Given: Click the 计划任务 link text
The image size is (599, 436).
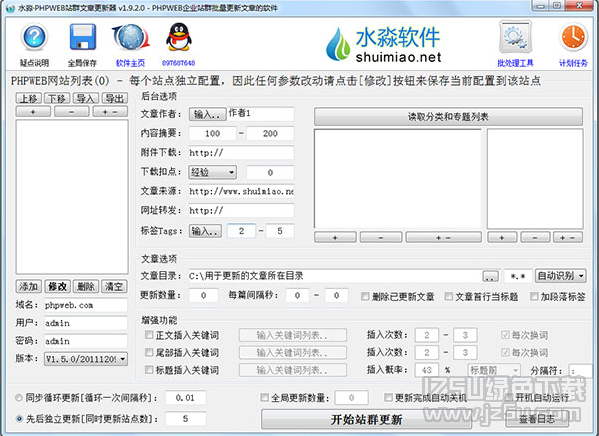Looking at the screenshot, I should tap(573, 63).
